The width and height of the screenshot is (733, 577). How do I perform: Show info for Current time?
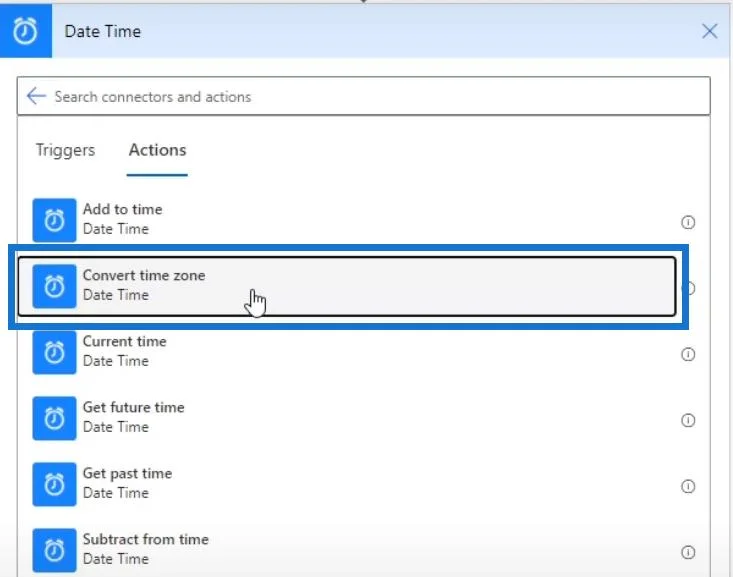coord(688,354)
